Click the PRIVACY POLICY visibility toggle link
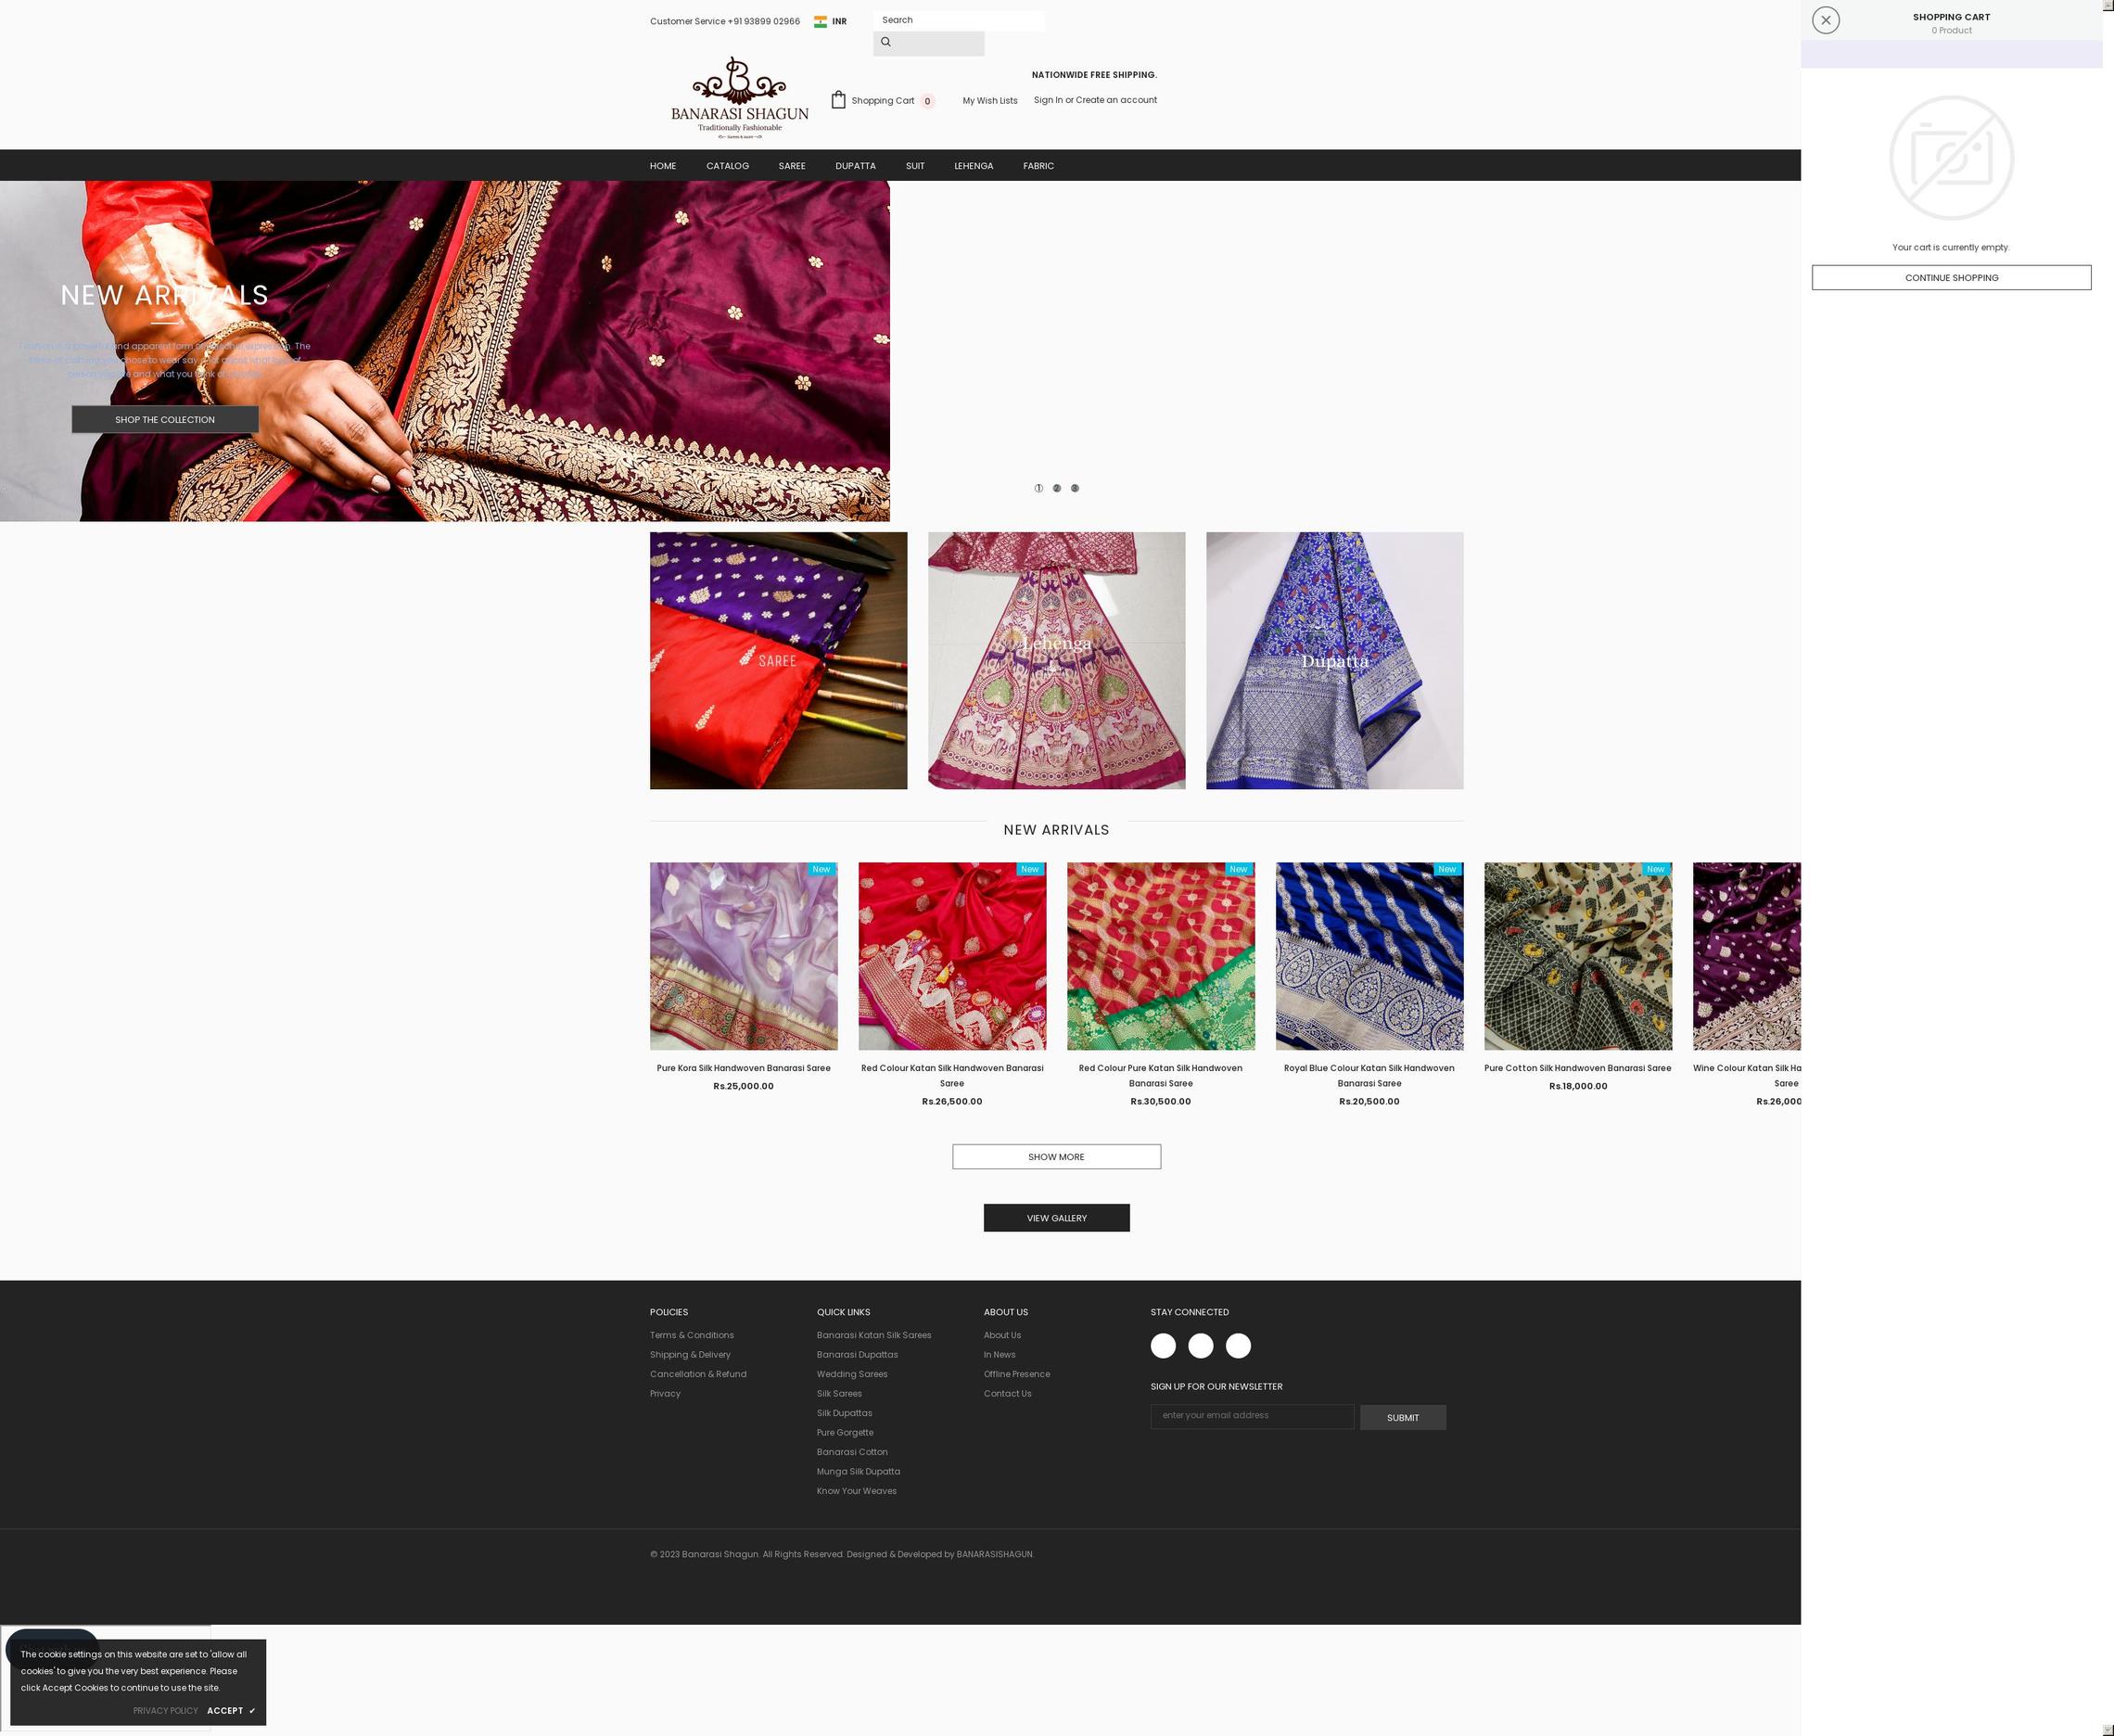Screen dimensions: 2114x1736 pos(165,1712)
